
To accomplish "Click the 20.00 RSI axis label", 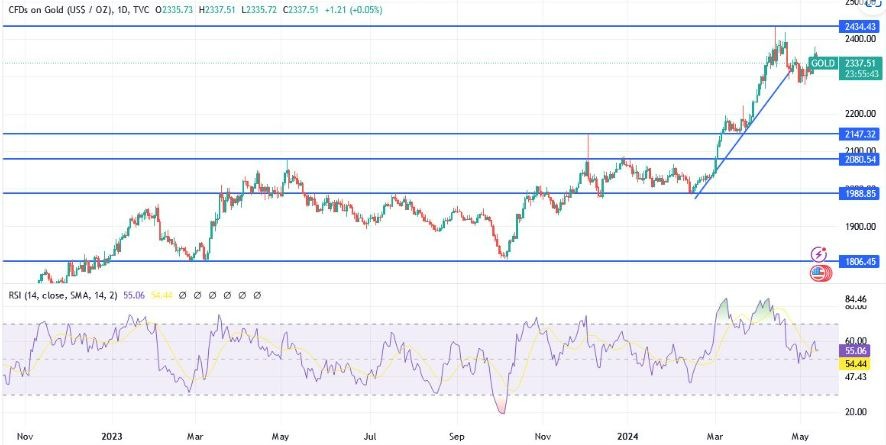I will point(857,412).
